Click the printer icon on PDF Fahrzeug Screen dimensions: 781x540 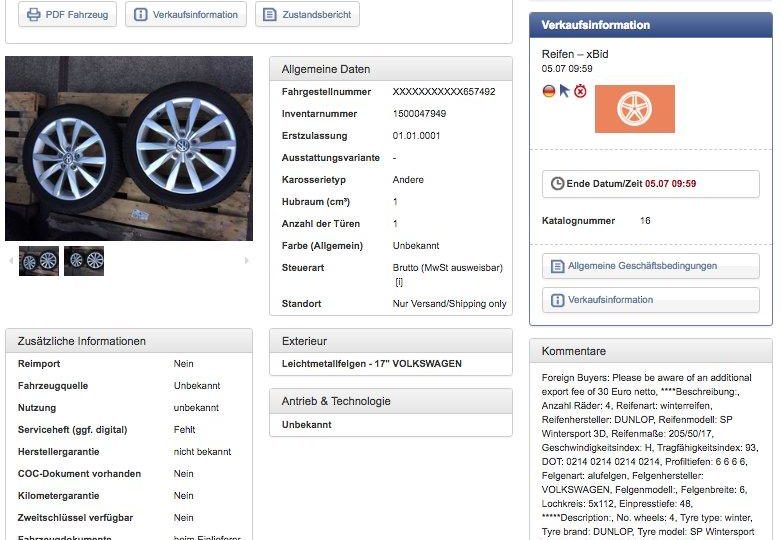(x=33, y=14)
